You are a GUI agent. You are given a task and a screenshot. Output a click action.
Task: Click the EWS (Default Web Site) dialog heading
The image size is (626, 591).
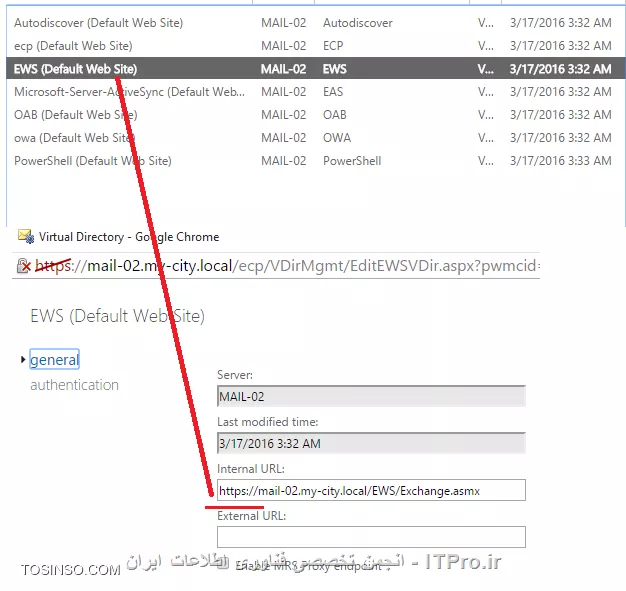click(117, 316)
